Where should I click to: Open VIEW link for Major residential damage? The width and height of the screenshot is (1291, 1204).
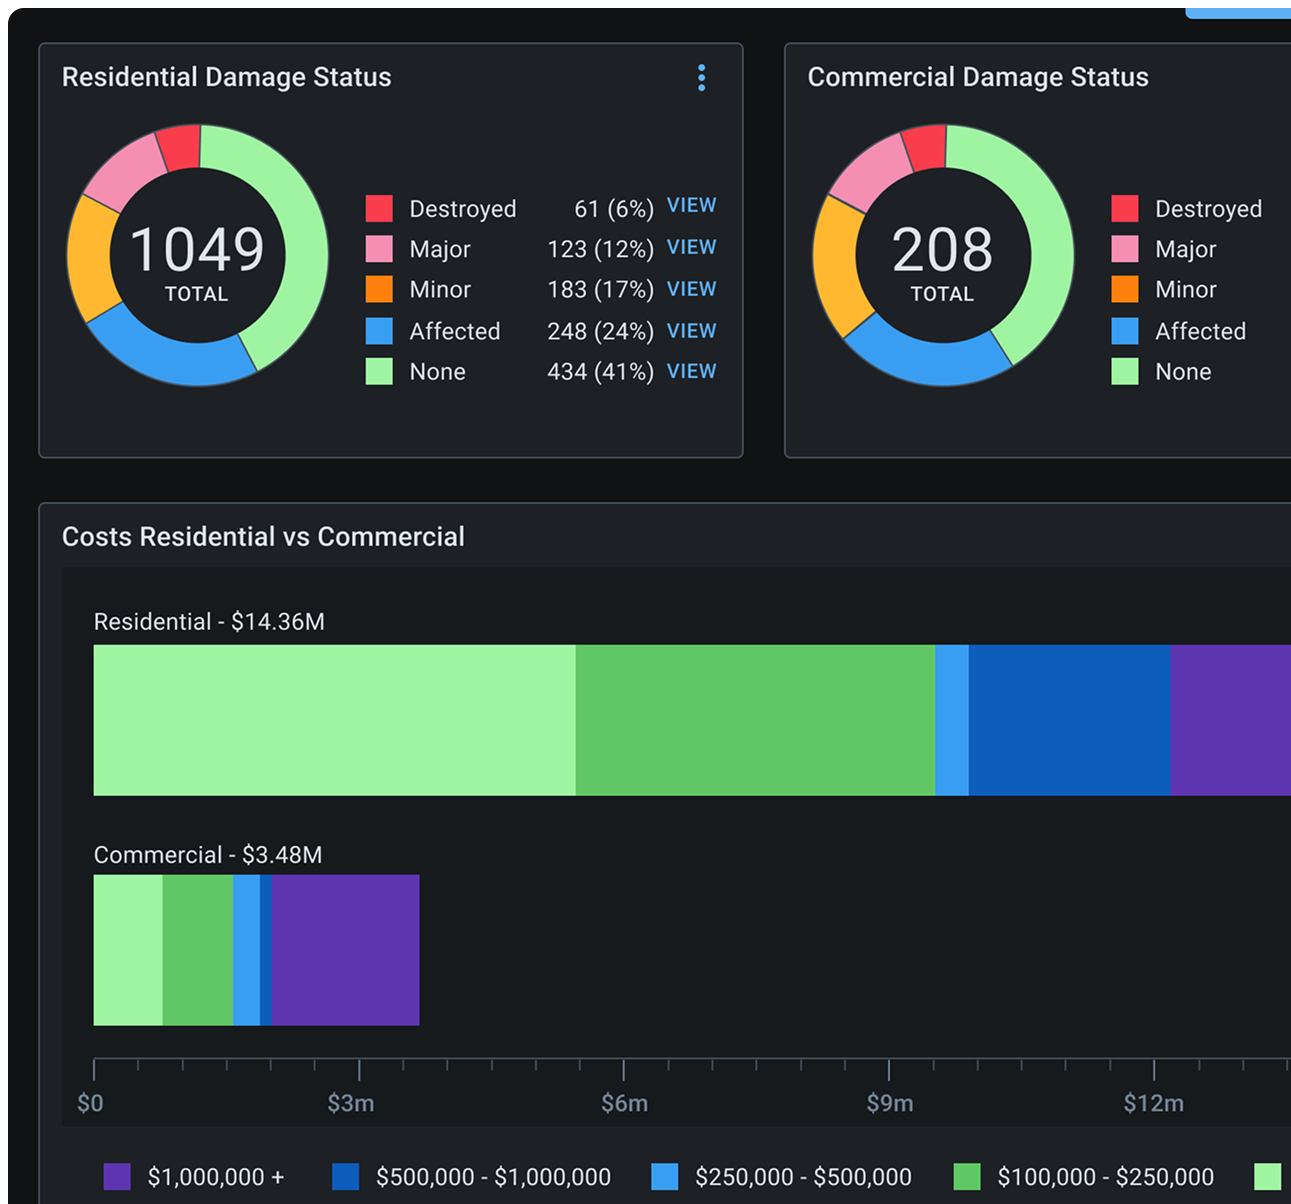tap(691, 248)
